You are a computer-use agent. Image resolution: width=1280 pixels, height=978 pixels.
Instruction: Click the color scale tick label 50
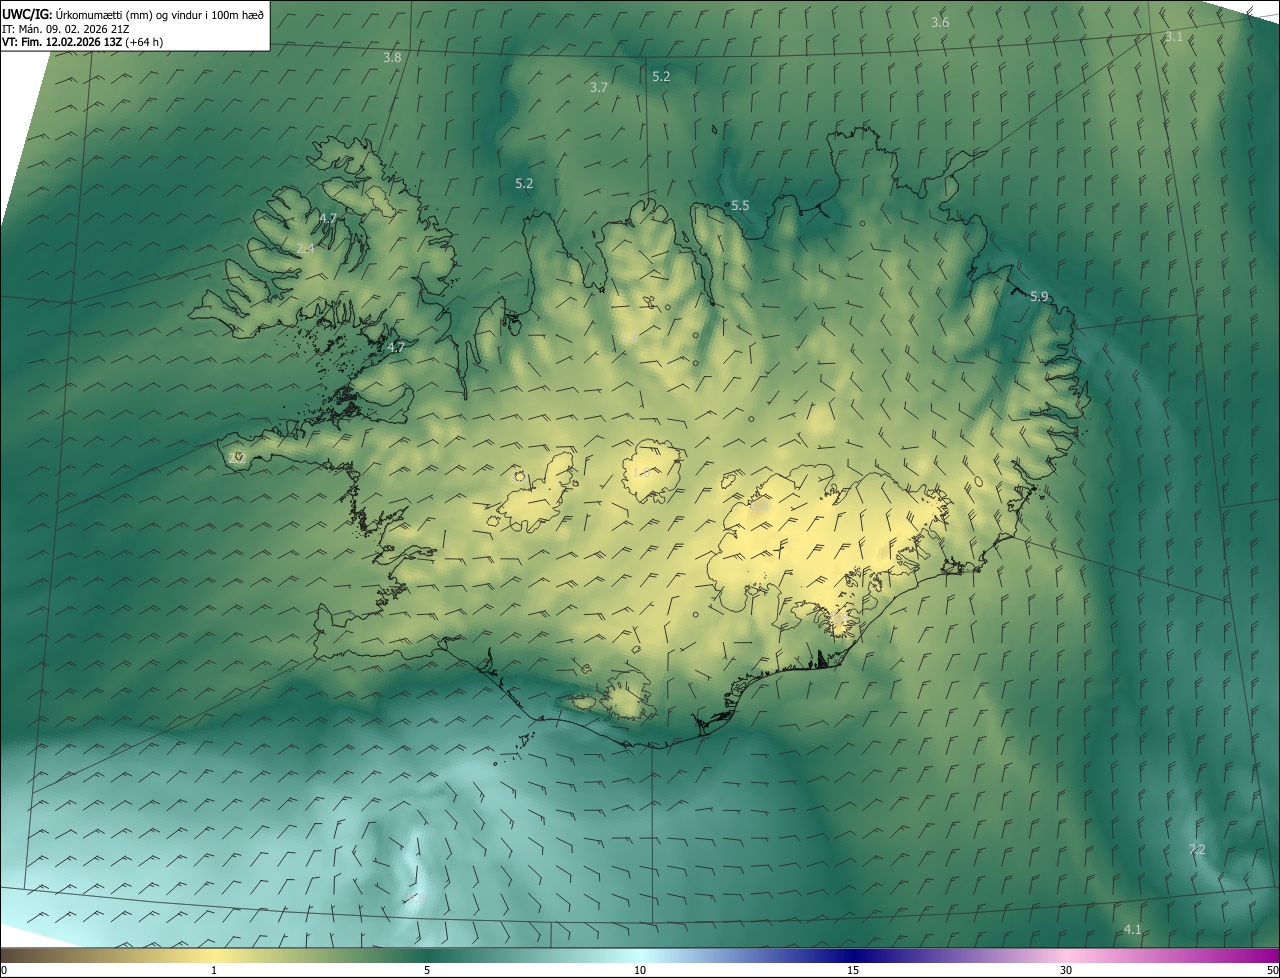[1272, 970]
